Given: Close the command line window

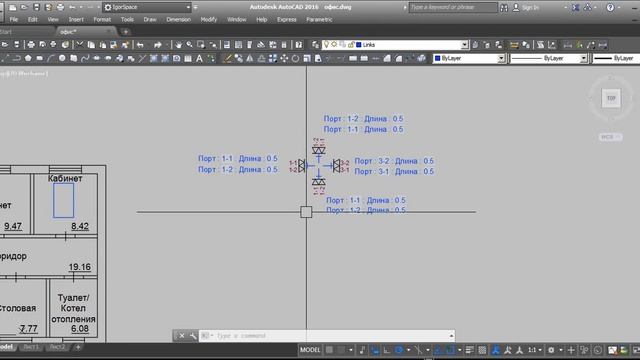Looking at the screenshot, I should pos(182,336).
